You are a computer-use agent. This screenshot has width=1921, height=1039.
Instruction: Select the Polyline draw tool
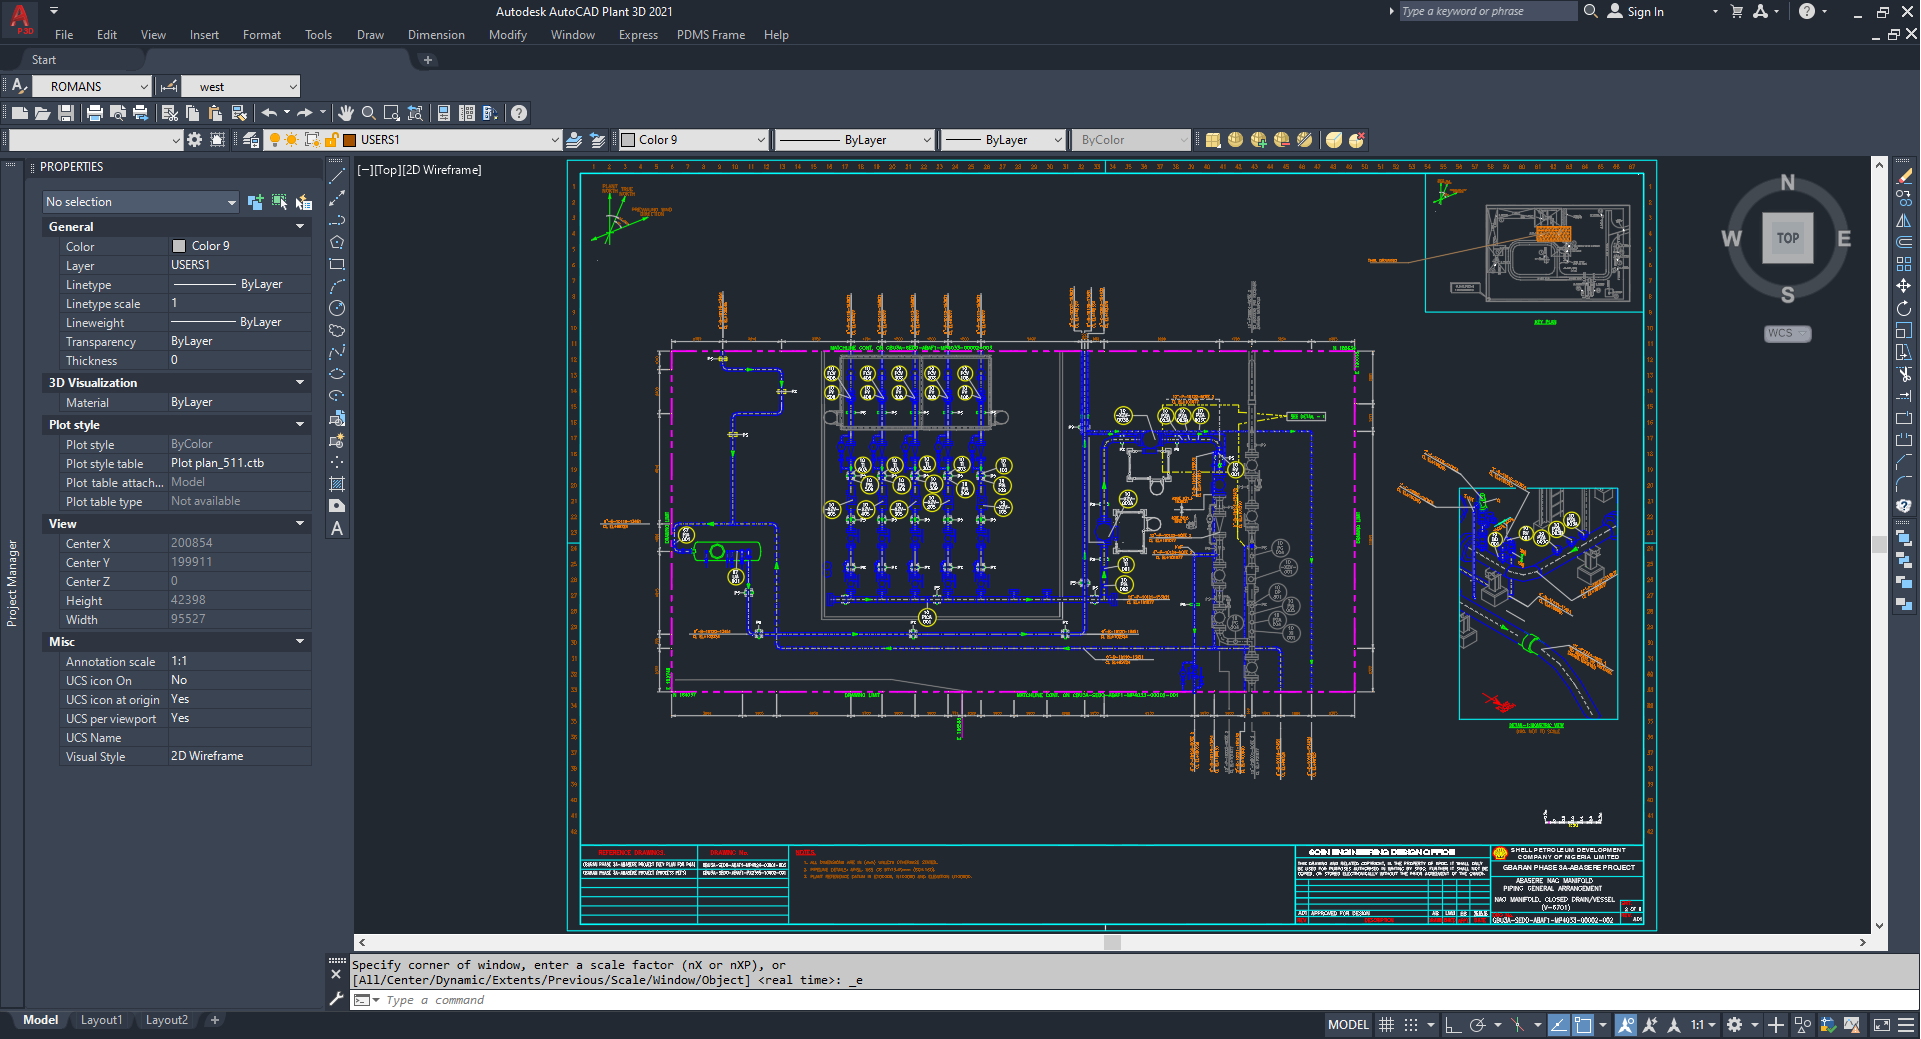(x=337, y=221)
